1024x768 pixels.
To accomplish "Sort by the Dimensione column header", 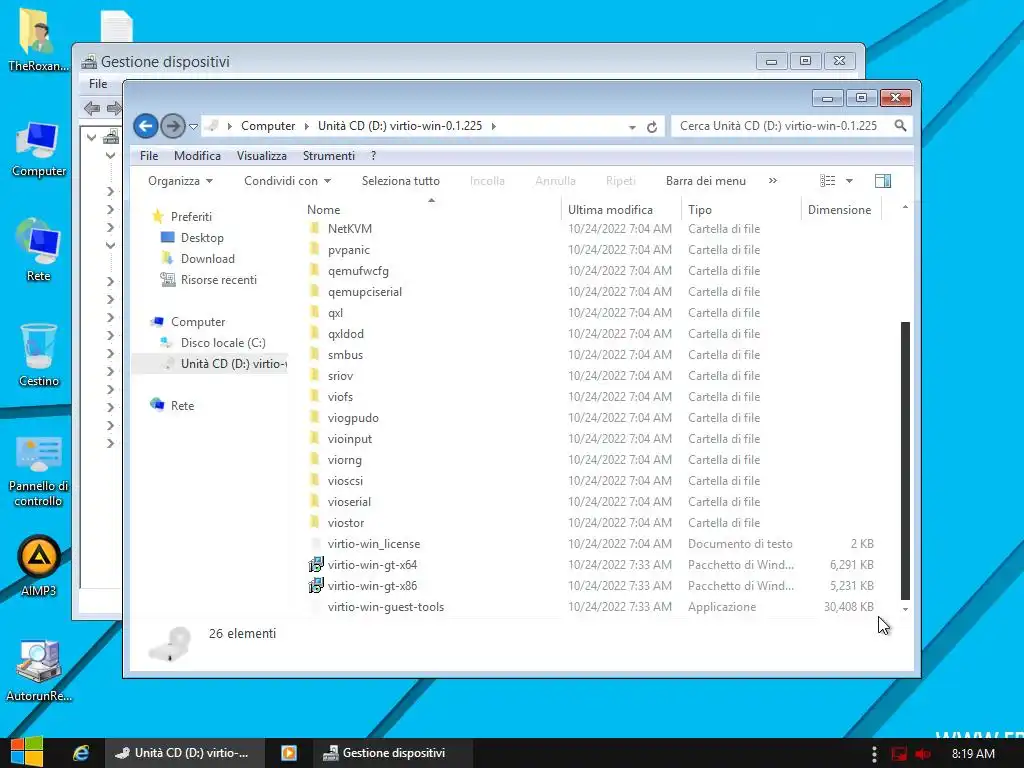I will click(841, 210).
